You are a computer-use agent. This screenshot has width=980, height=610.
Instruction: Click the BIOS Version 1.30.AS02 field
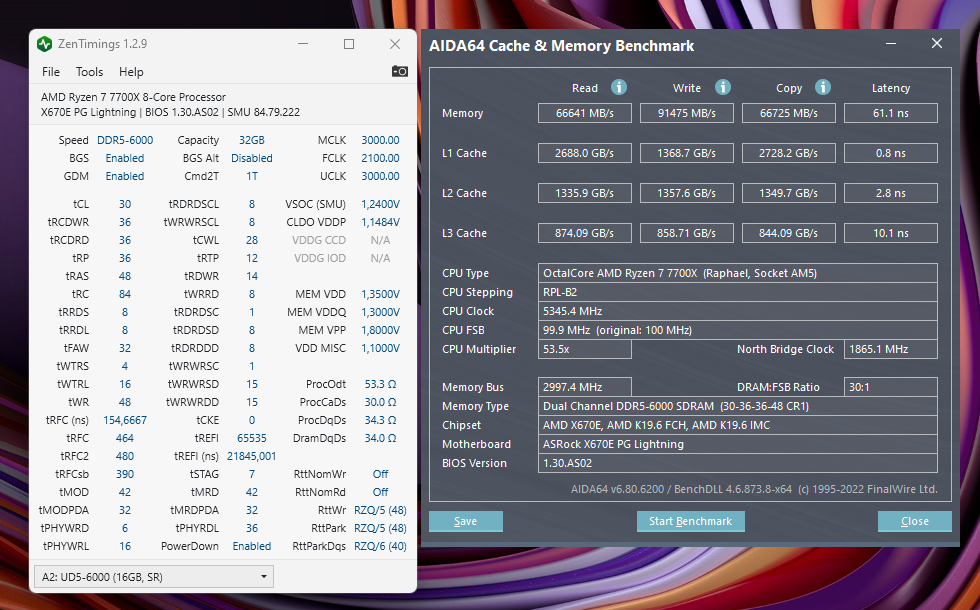pos(738,463)
